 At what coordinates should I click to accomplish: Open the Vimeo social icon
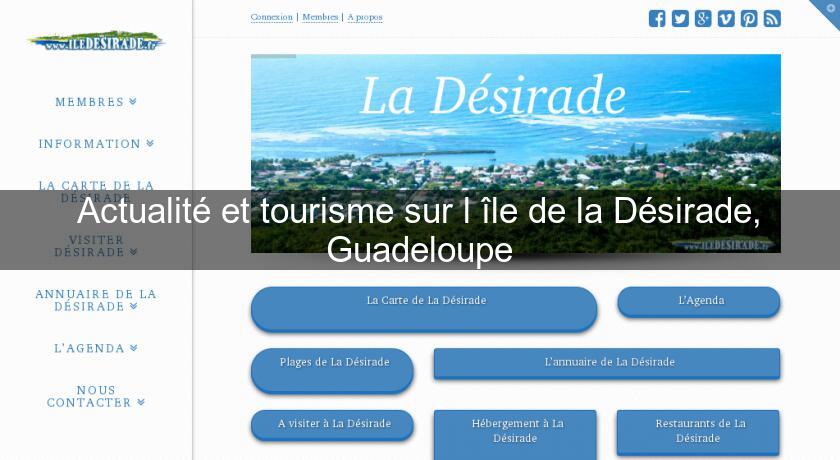pyautogui.click(x=726, y=19)
